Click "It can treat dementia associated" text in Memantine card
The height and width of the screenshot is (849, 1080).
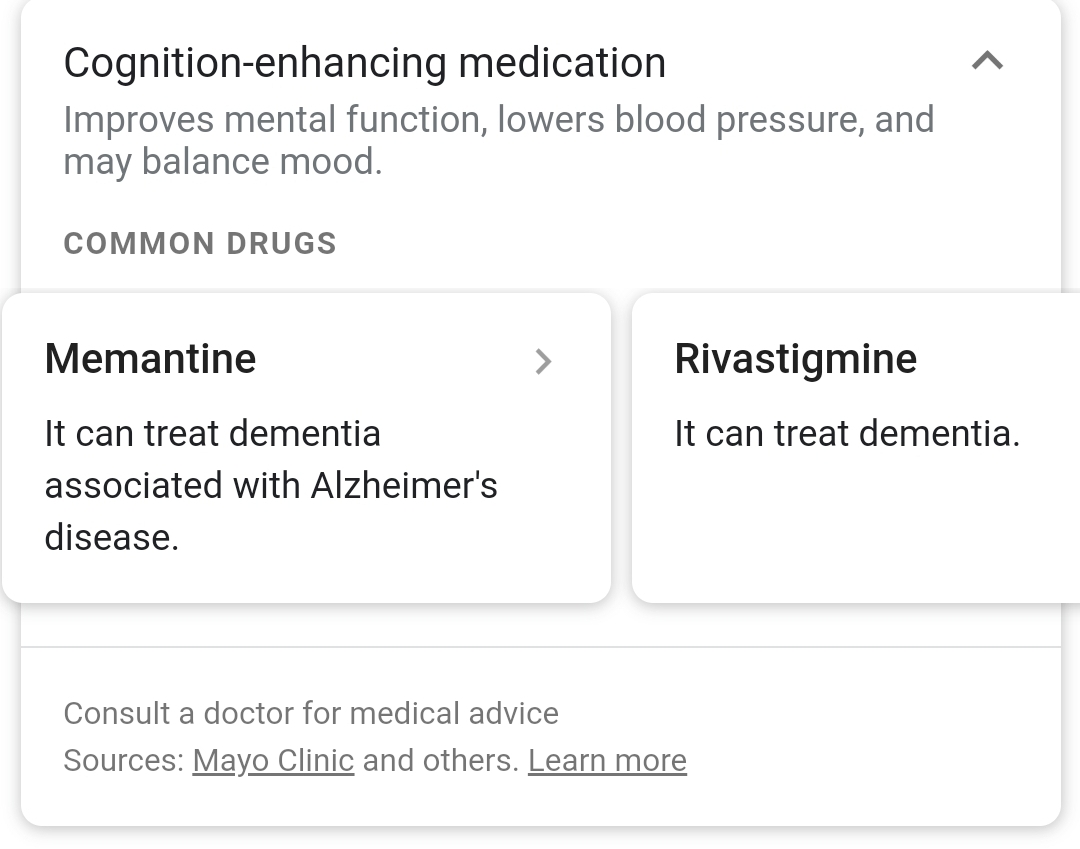tap(213, 434)
